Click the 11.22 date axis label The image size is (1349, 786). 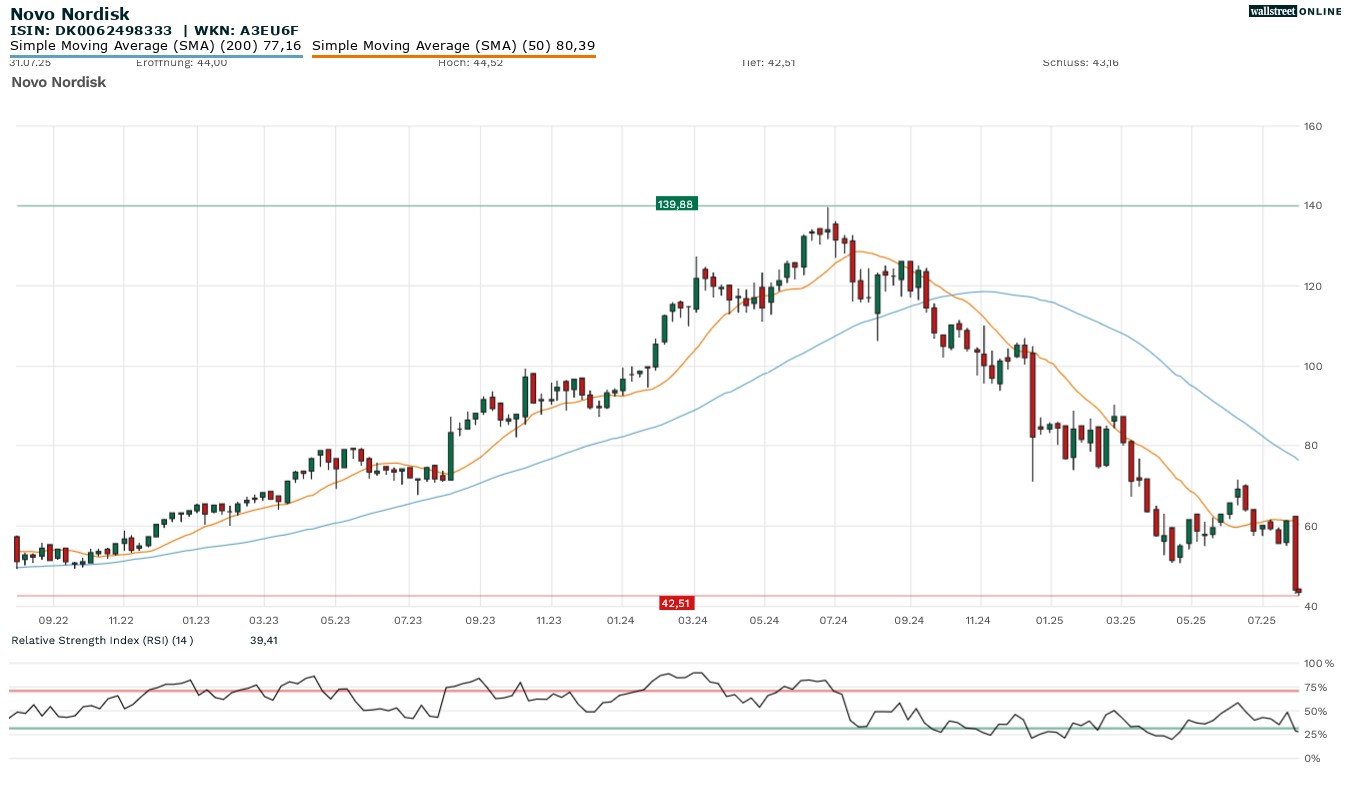121,621
